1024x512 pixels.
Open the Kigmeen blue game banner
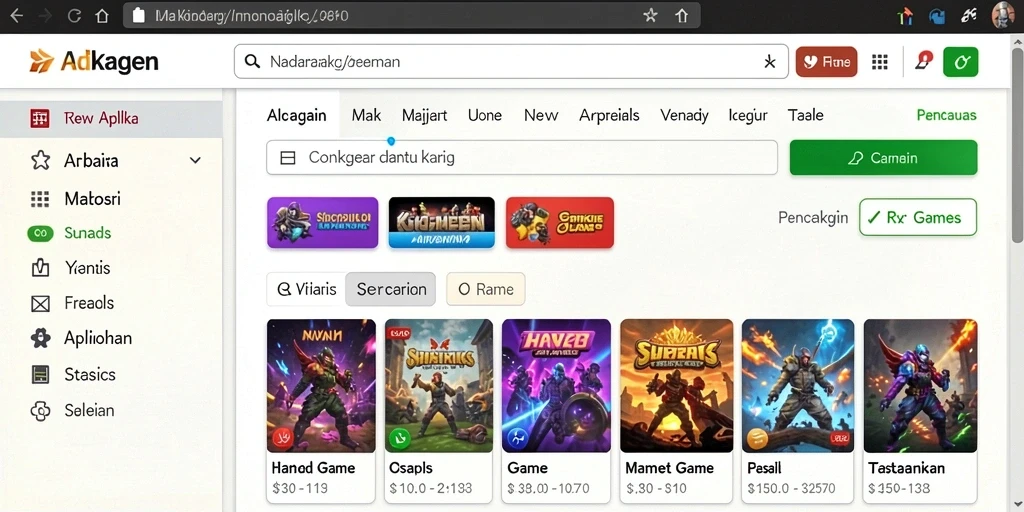441,223
